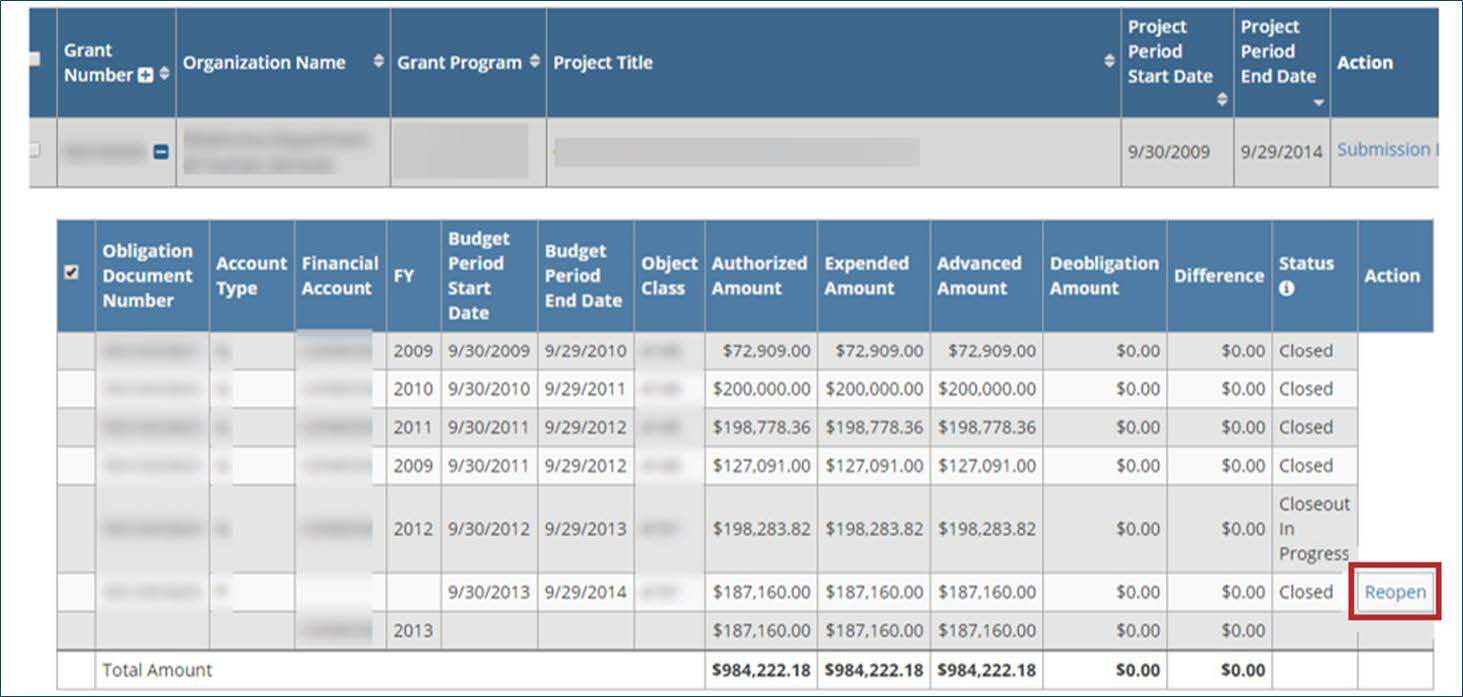The height and width of the screenshot is (697, 1463).
Task: Sort by Organization Name column arrows
Action: tap(378, 62)
